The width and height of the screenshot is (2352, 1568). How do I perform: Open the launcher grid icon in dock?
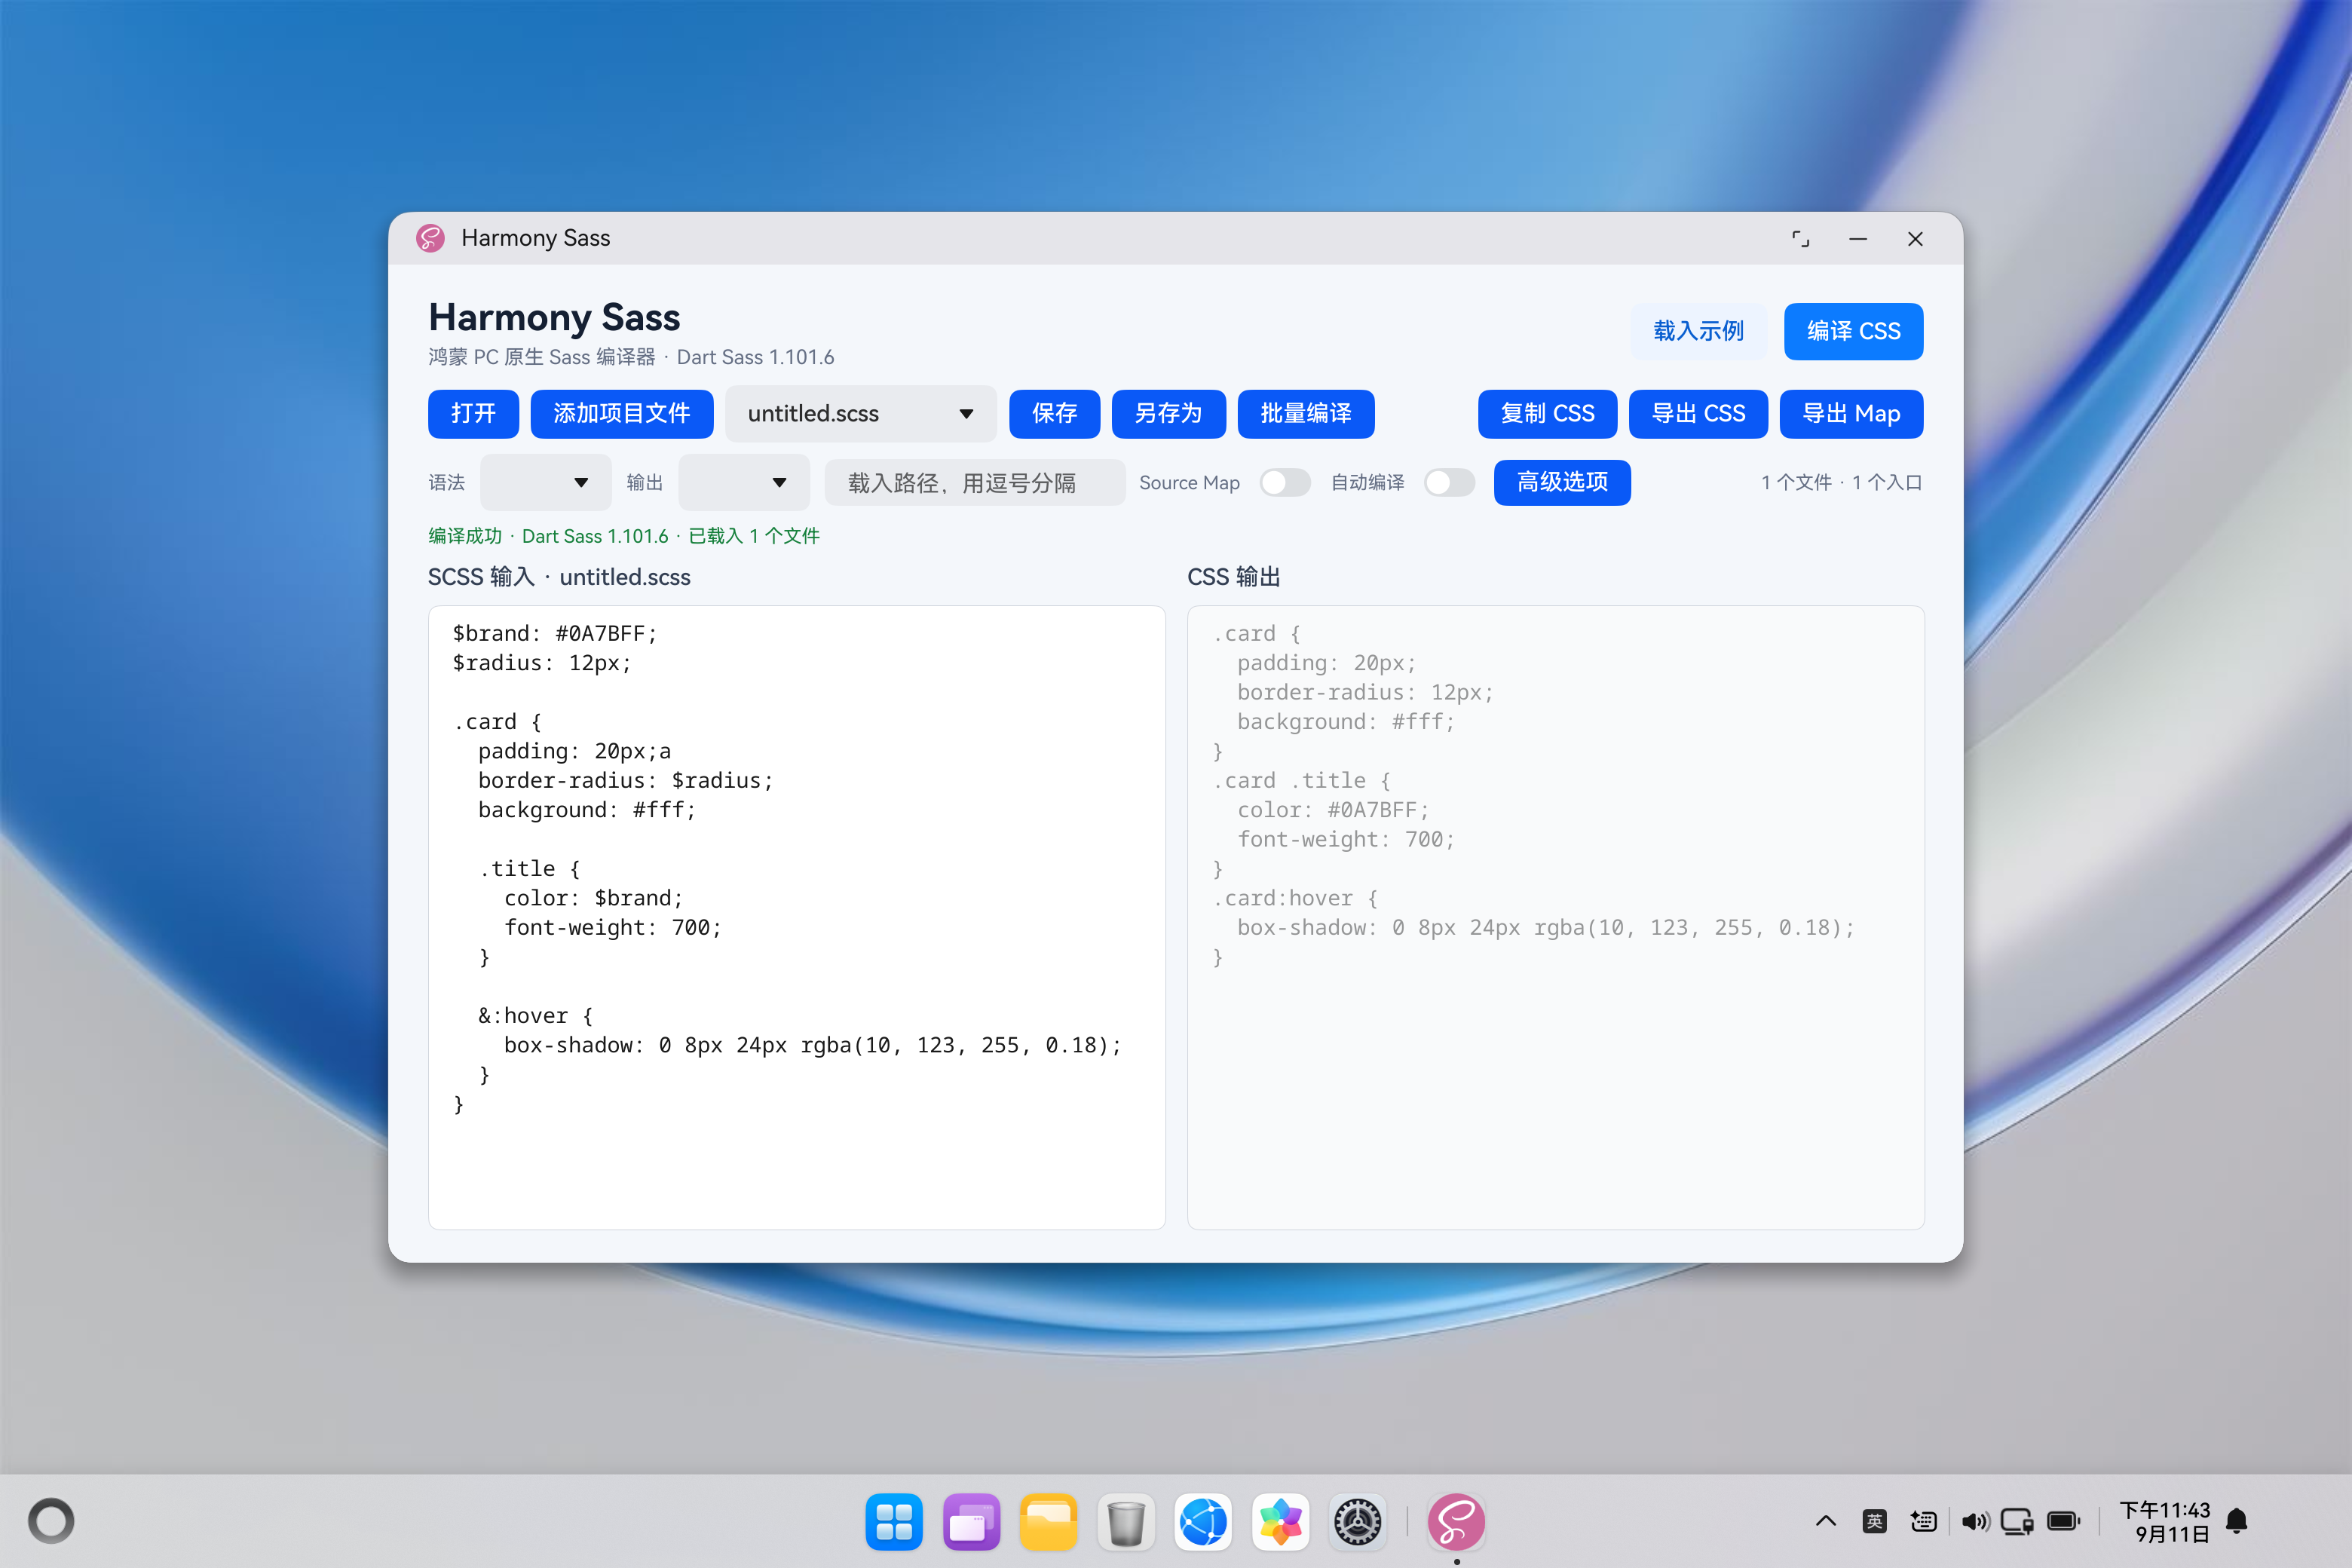[x=893, y=1522]
